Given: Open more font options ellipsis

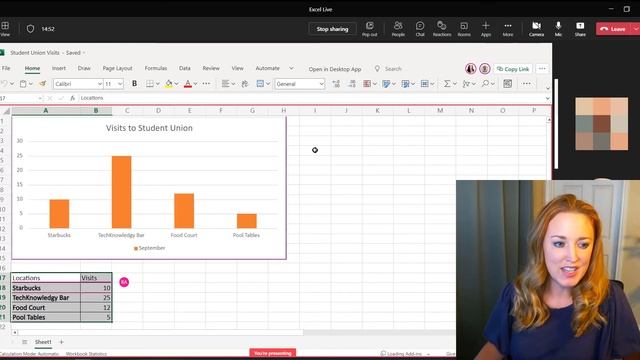Looking at the screenshot, I should point(206,84).
